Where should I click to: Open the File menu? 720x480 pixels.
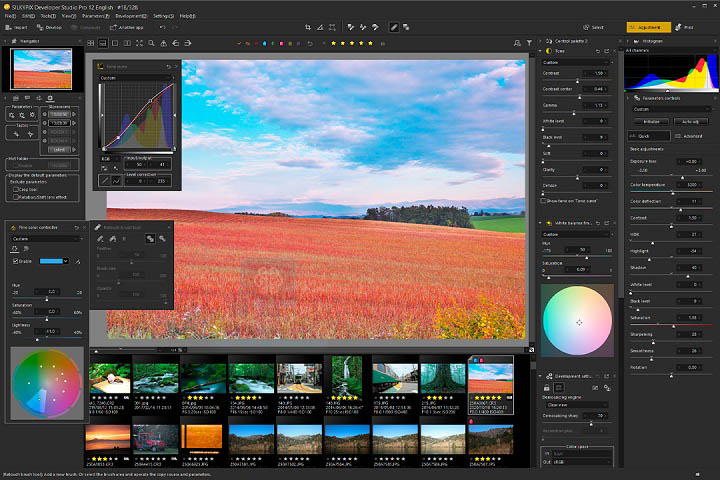[10, 16]
